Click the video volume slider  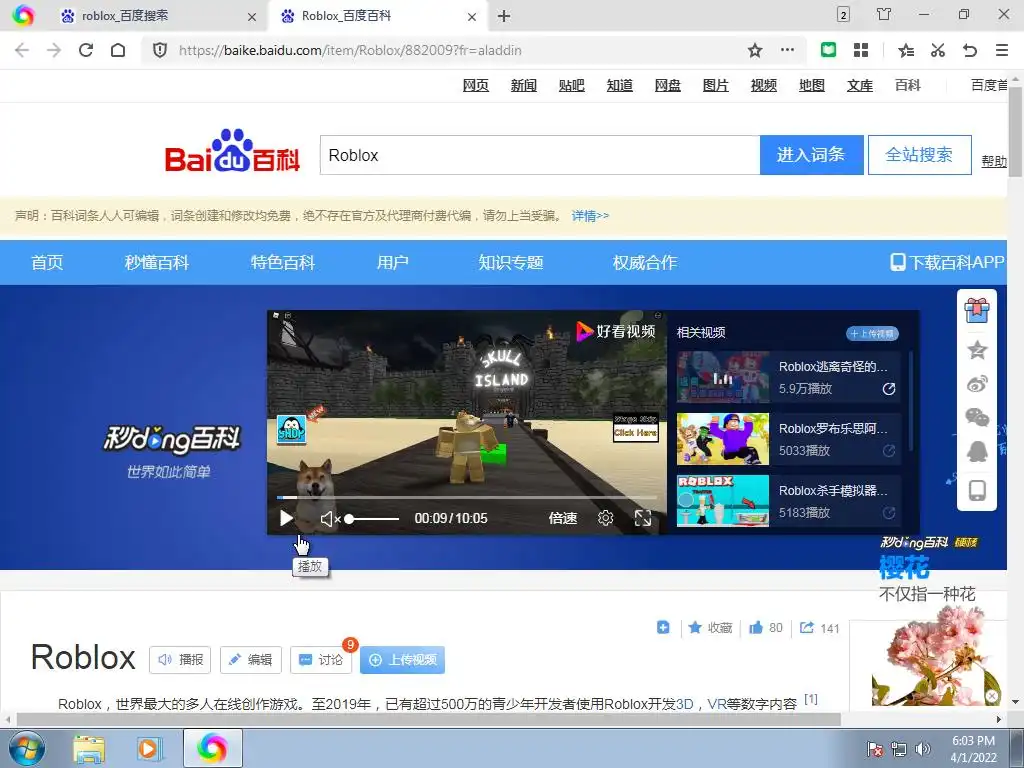(x=373, y=519)
